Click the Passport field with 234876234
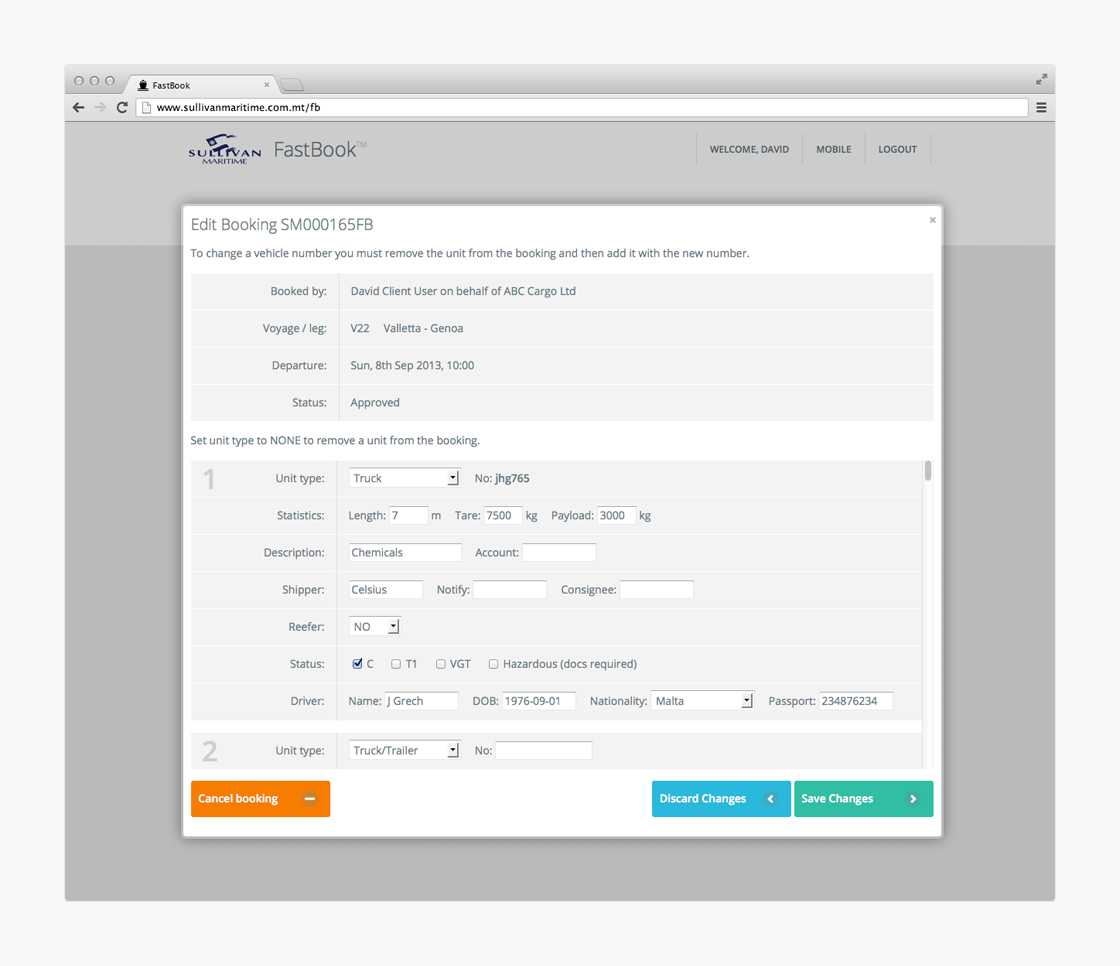 (x=856, y=701)
